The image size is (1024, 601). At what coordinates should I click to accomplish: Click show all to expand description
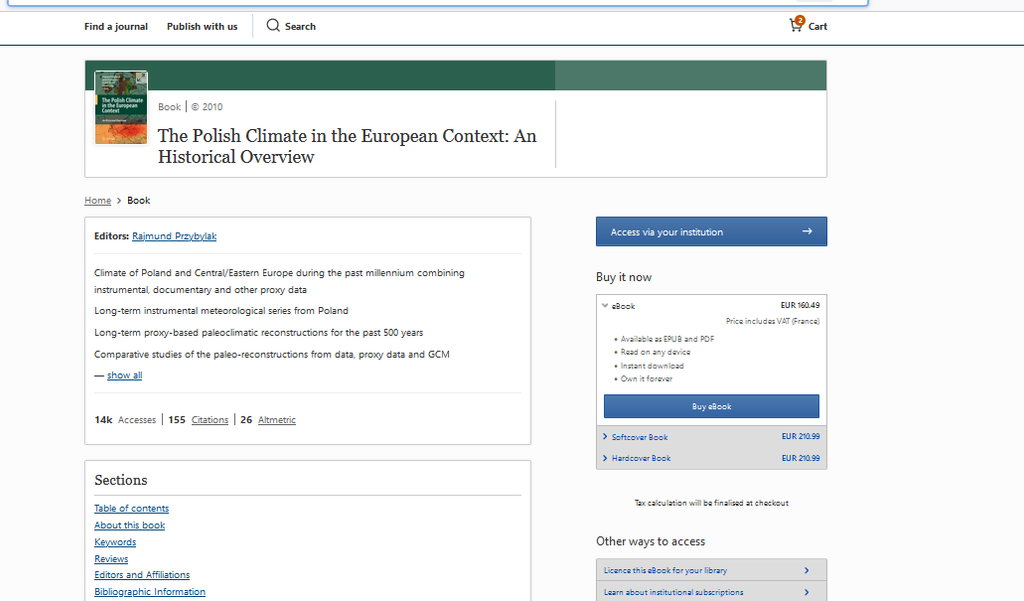[124, 375]
